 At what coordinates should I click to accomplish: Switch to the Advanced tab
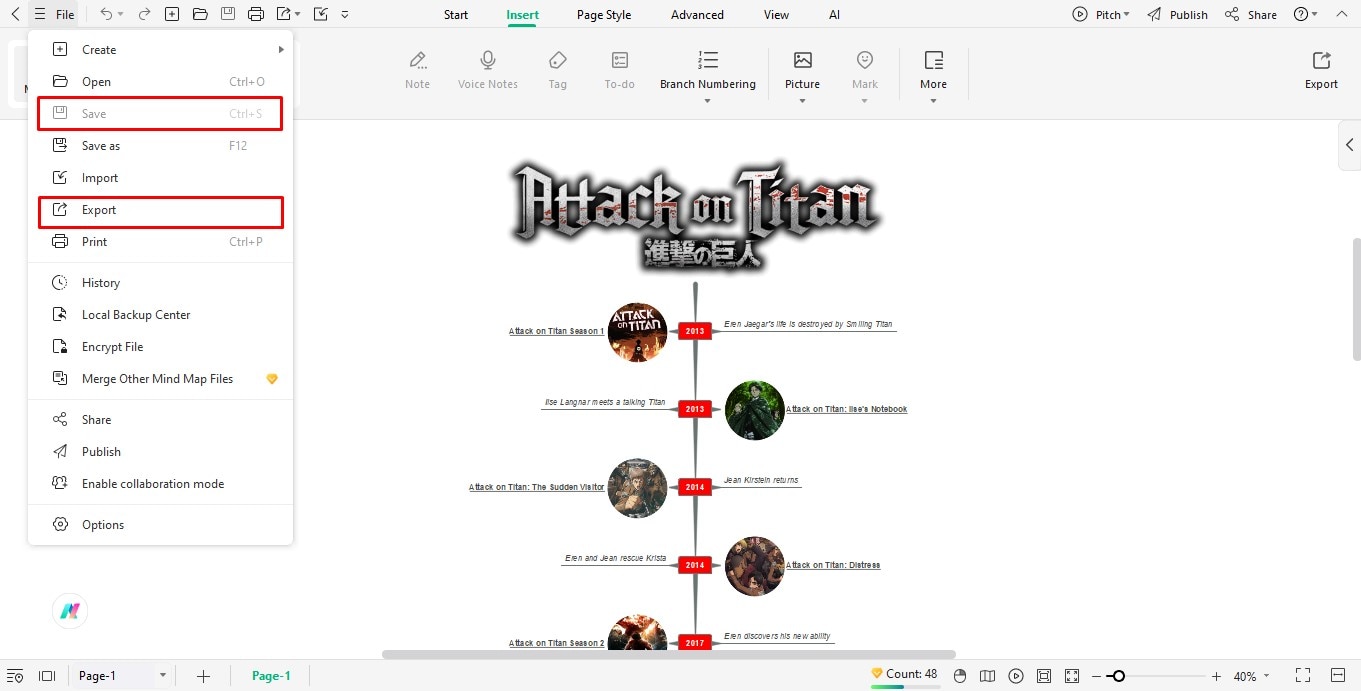click(x=697, y=15)
